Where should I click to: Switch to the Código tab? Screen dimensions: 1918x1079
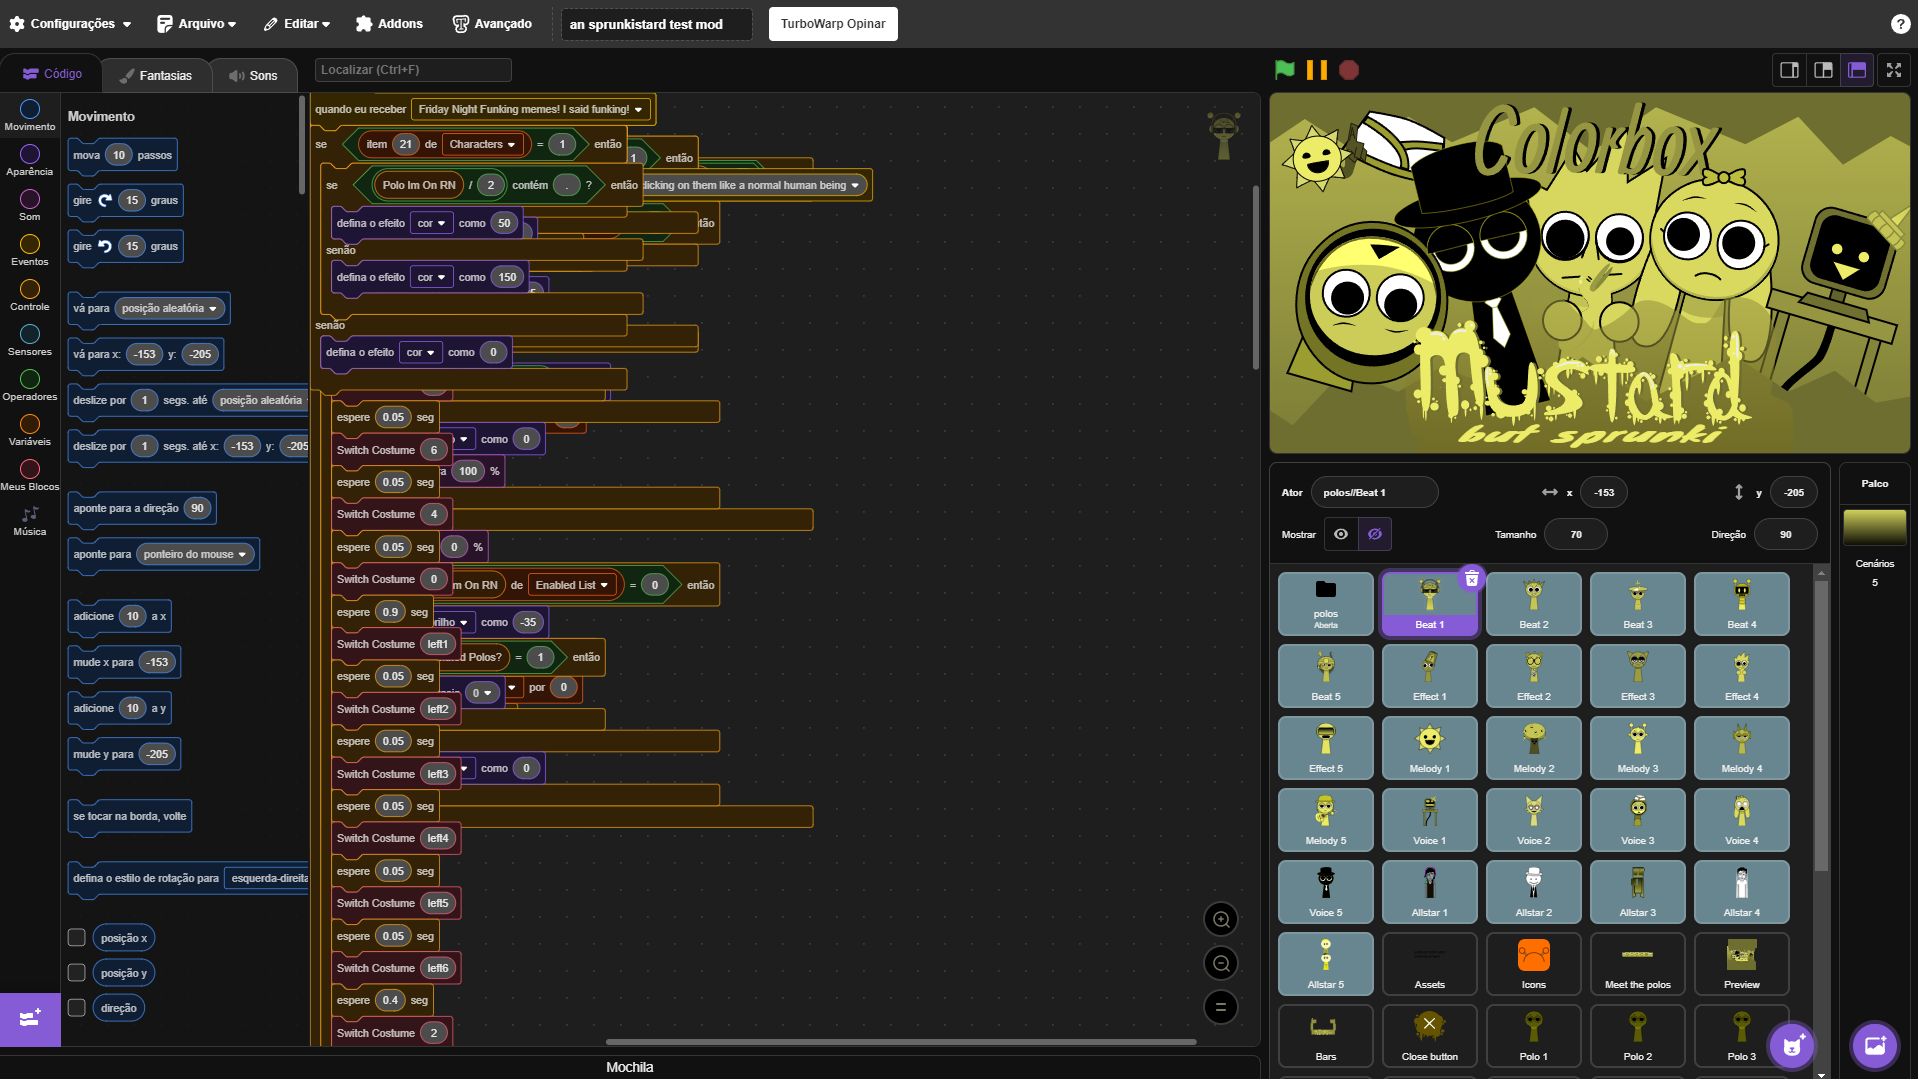coord(52,74)
